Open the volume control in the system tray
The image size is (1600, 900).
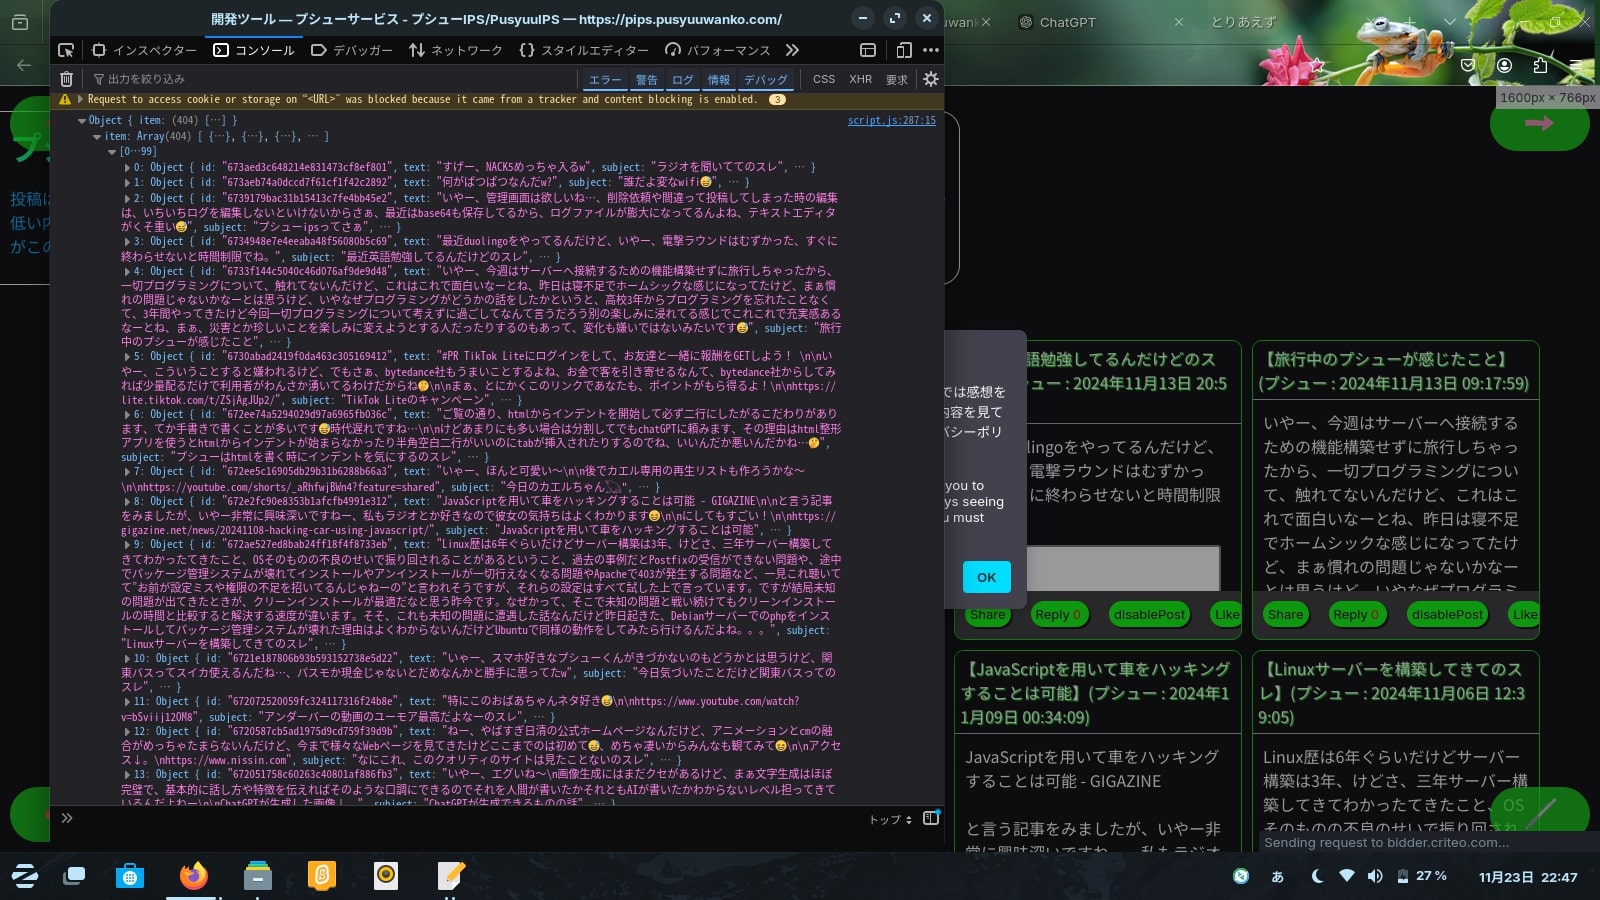1375,876
